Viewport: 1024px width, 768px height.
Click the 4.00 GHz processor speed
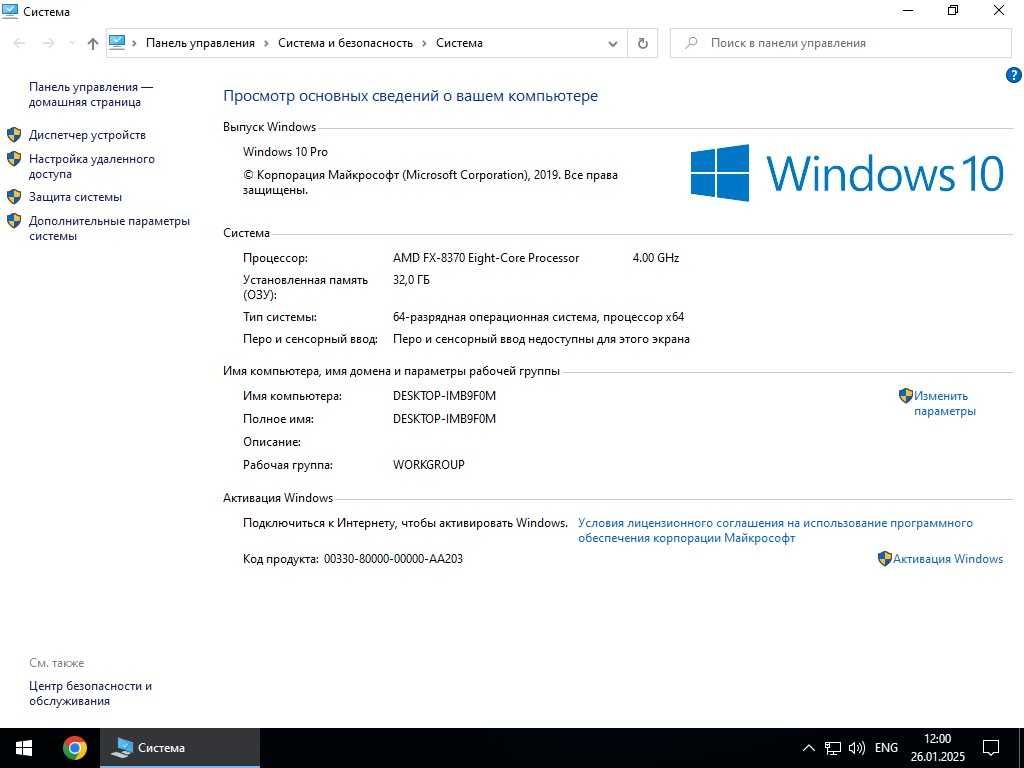(656, 258)
